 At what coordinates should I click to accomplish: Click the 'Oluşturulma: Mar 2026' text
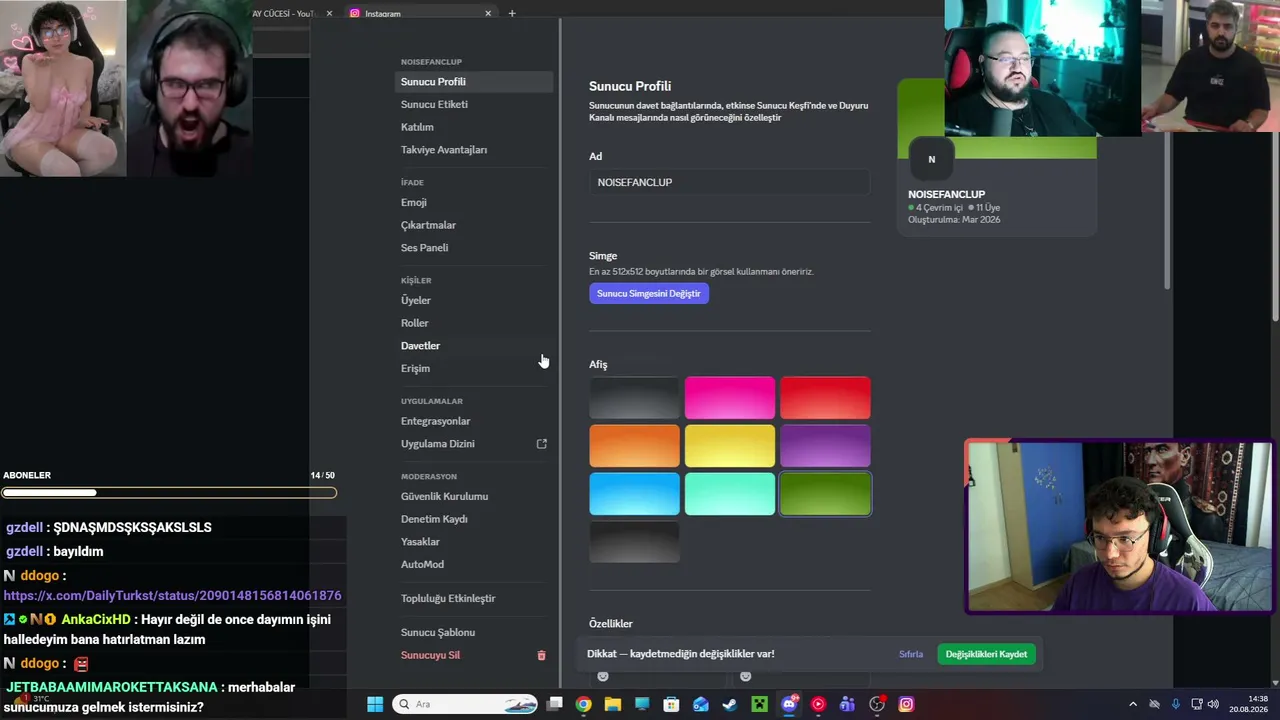954,220
